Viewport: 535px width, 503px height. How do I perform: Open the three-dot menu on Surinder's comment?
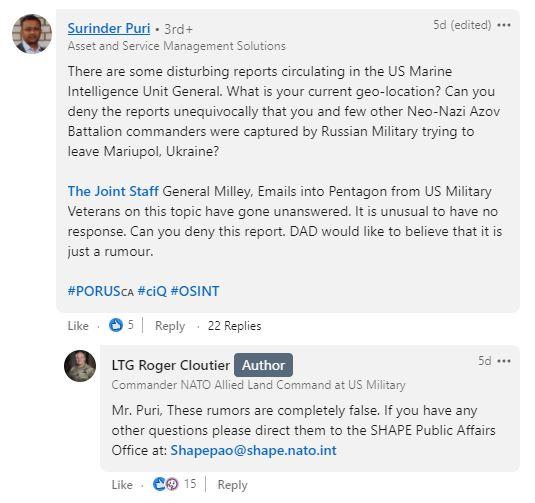coord(504,25)
